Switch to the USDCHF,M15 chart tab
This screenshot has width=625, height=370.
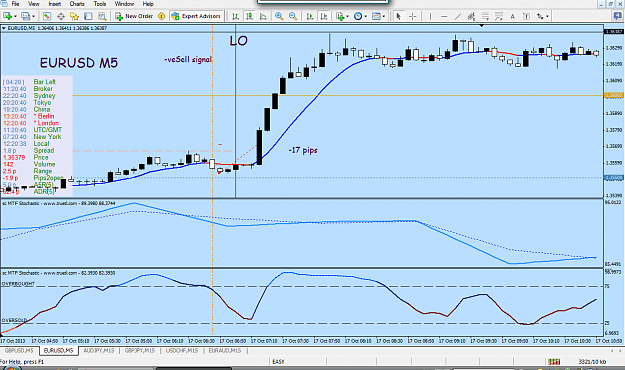(x=182, y=350)
